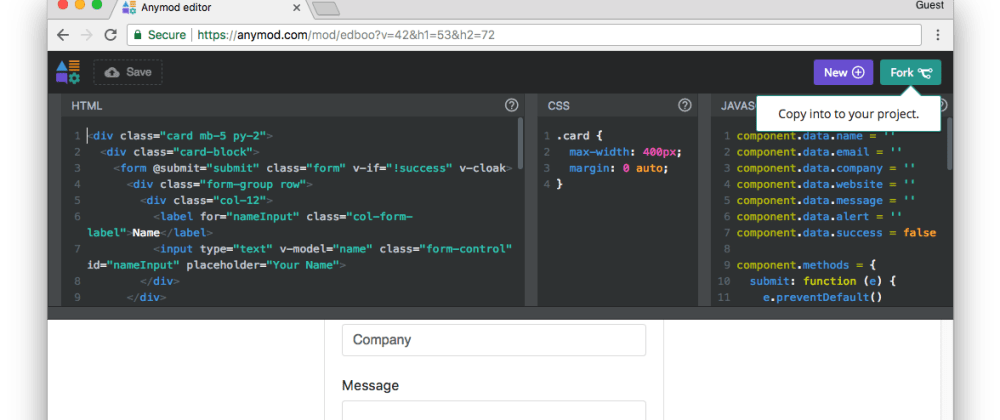Open the CSS panel help icon

pos(685,105)
